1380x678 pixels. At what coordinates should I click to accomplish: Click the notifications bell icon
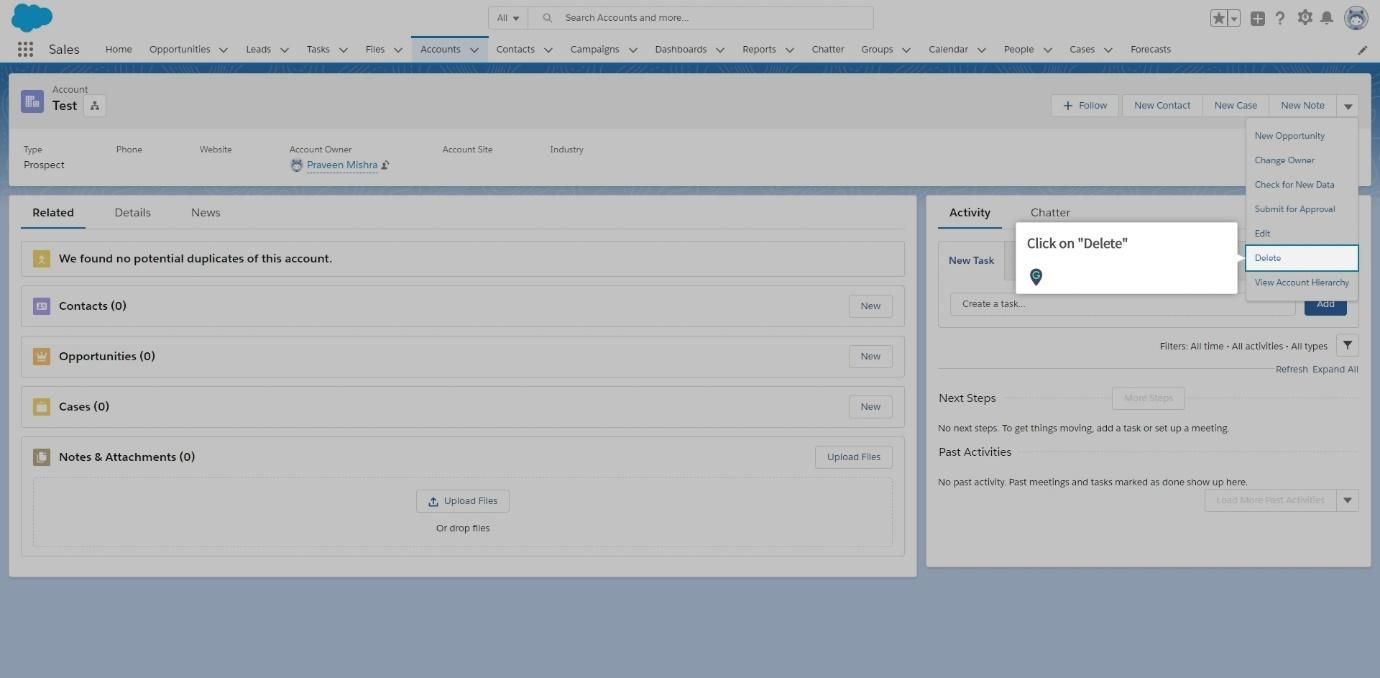1327,18
